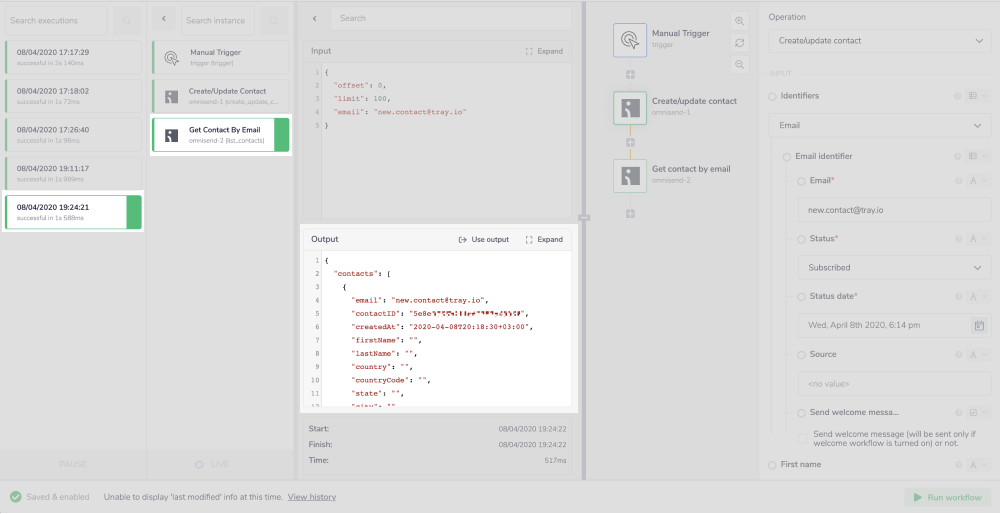Open the View history link

tap(311, 497)
